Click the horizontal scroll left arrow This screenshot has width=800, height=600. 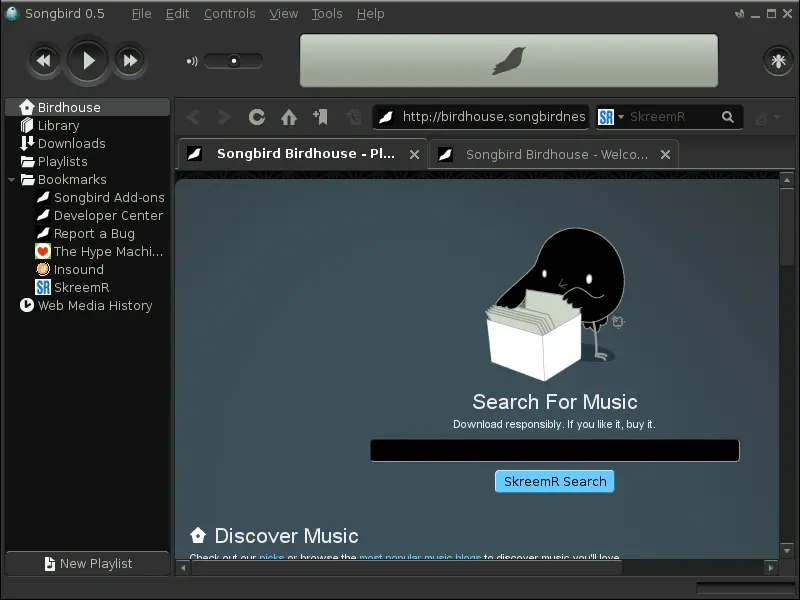183,567
